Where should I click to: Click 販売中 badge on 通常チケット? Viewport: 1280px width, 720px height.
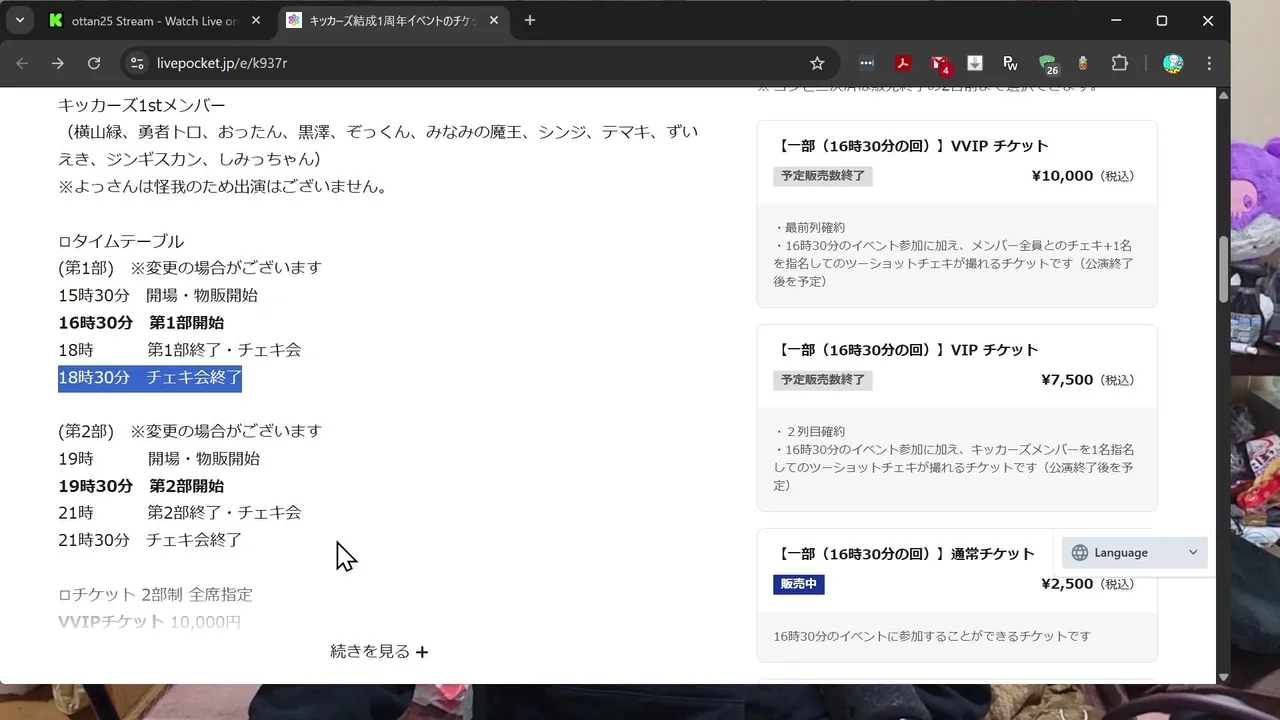799,584
